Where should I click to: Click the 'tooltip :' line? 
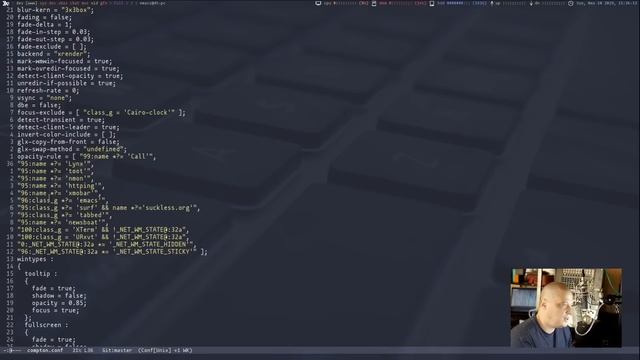click(x=41, y=274)
